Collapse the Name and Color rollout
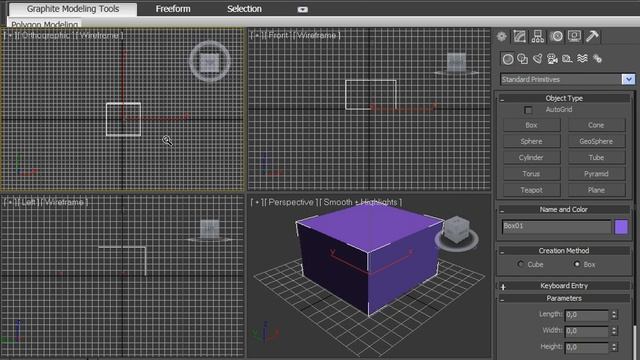Viewport: 640px width, 360px height. (564, 209)
